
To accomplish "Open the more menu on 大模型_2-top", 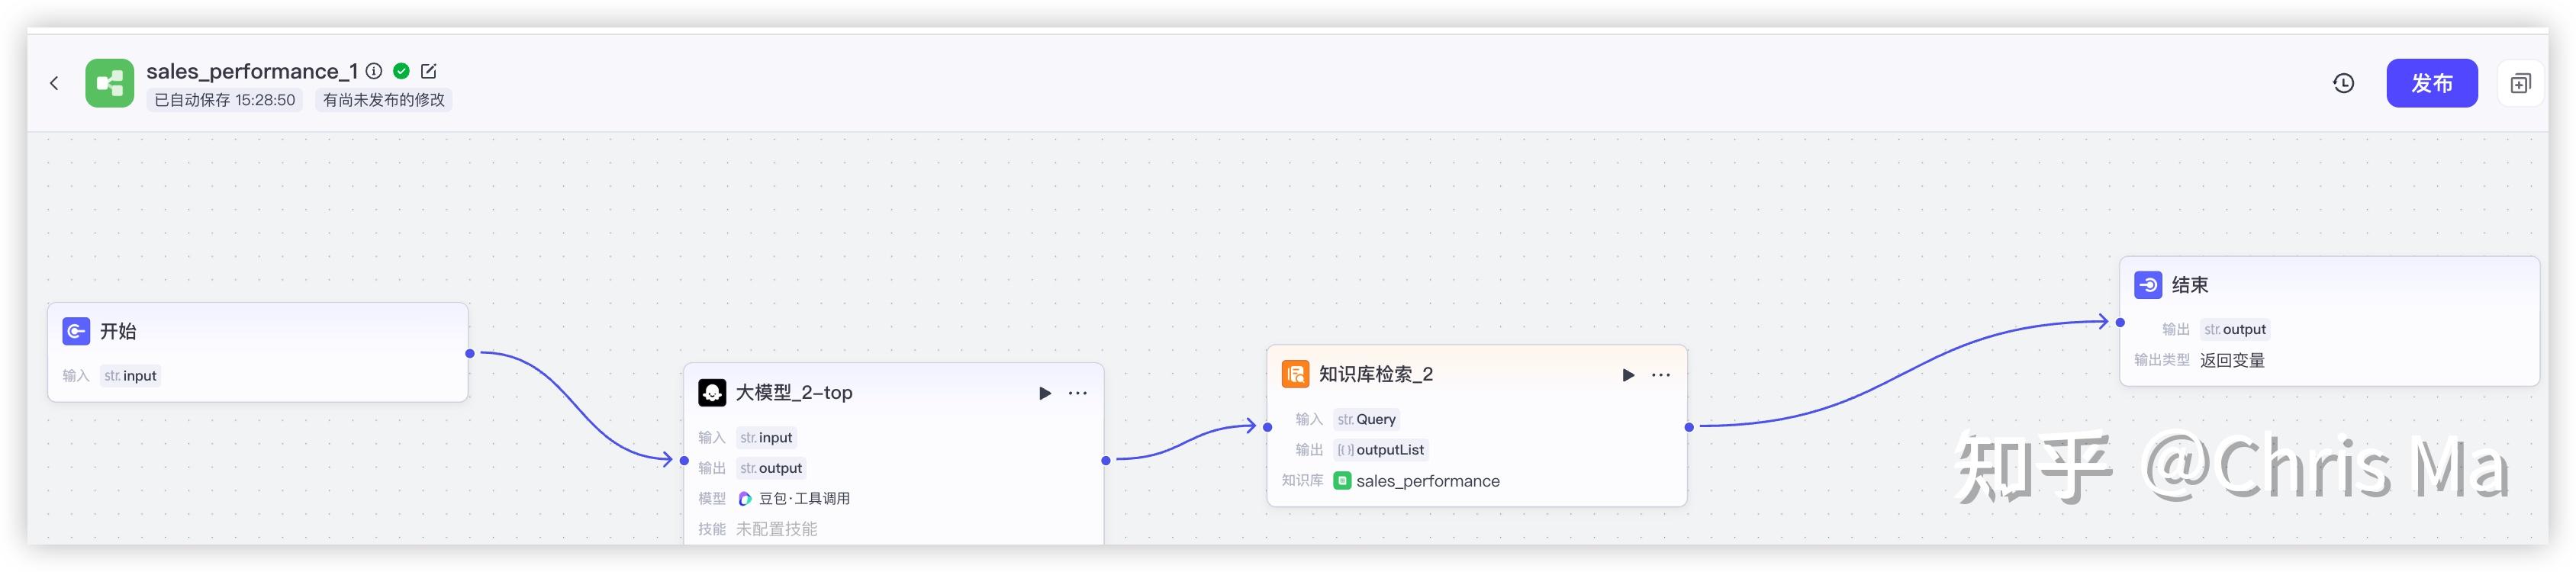I will [1078, 393].
